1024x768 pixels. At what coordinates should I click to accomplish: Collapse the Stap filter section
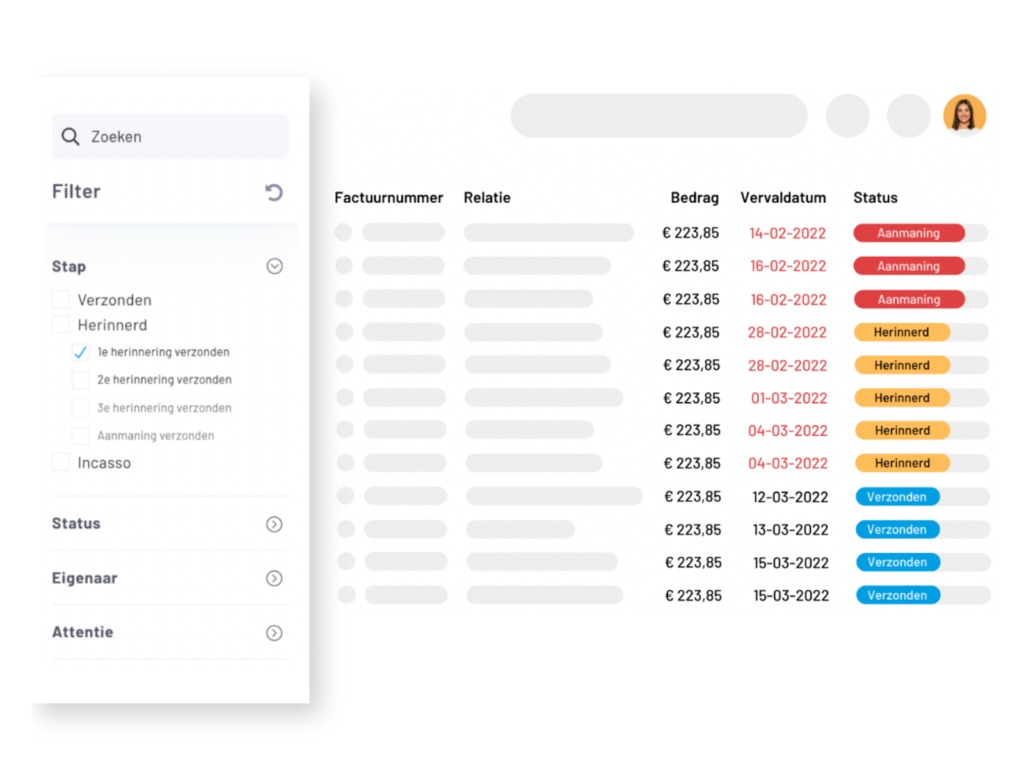(274, 267)
